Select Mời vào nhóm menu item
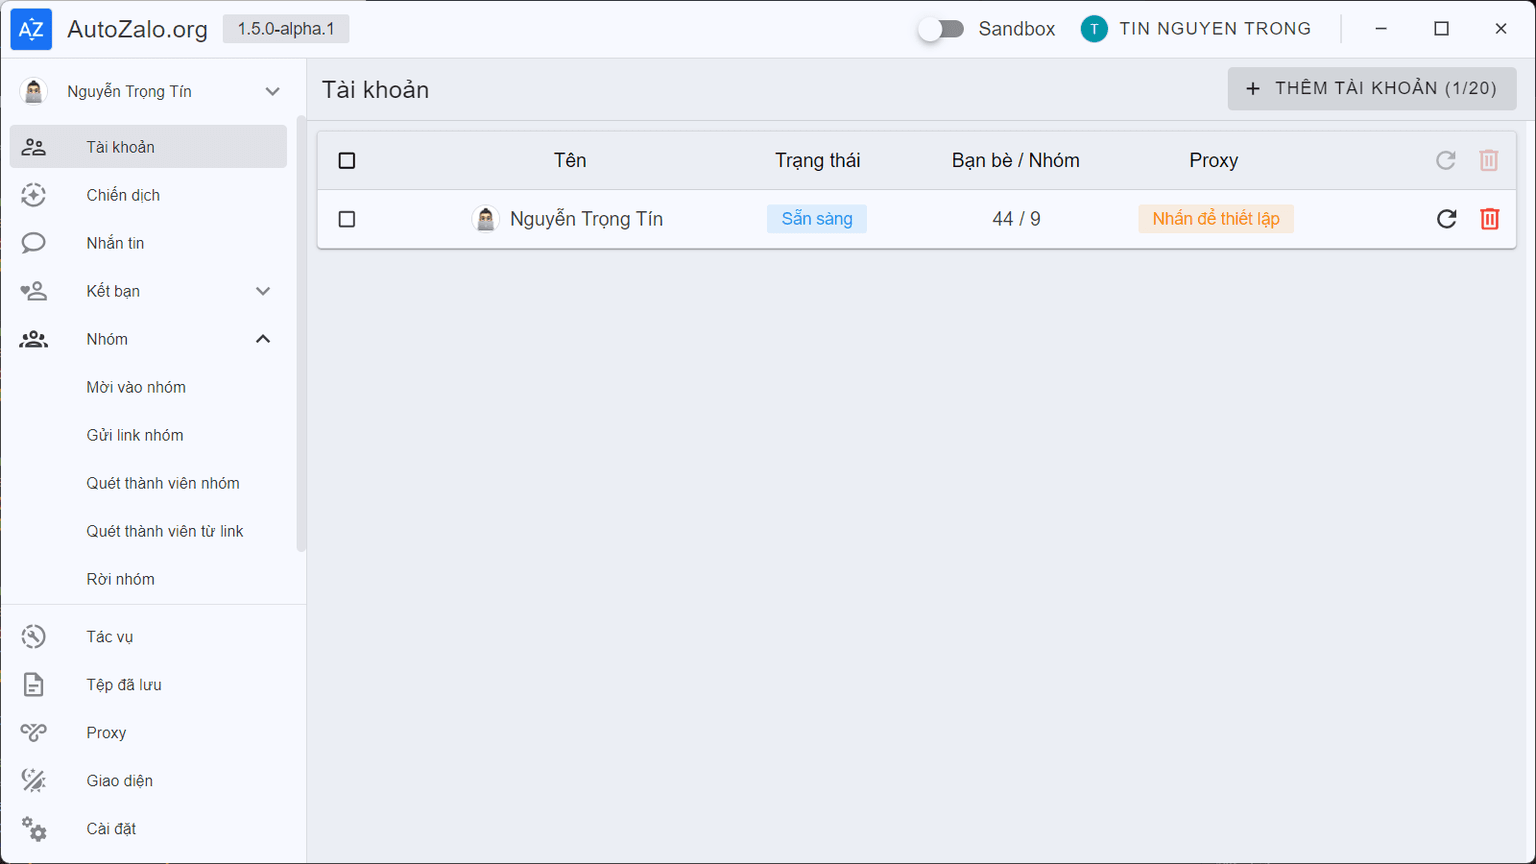Image resolution: width=1536 pixels, height=864 pixels. pos(136,387)
